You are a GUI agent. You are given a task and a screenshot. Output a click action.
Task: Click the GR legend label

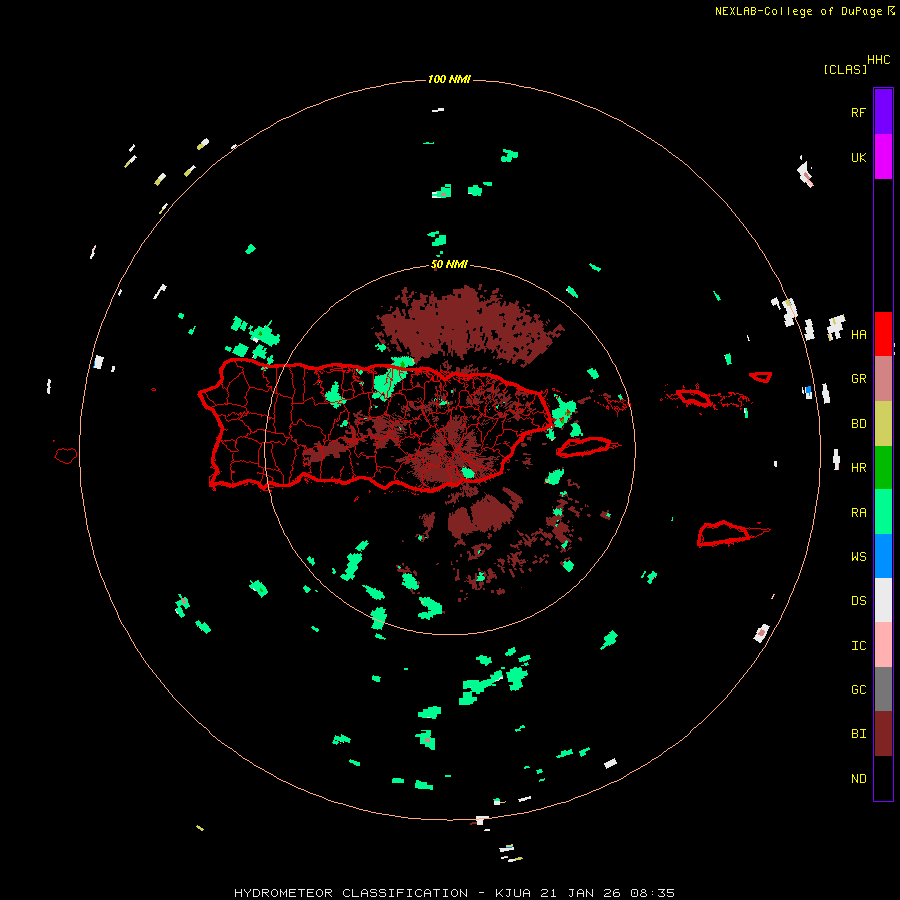(858, 379)
